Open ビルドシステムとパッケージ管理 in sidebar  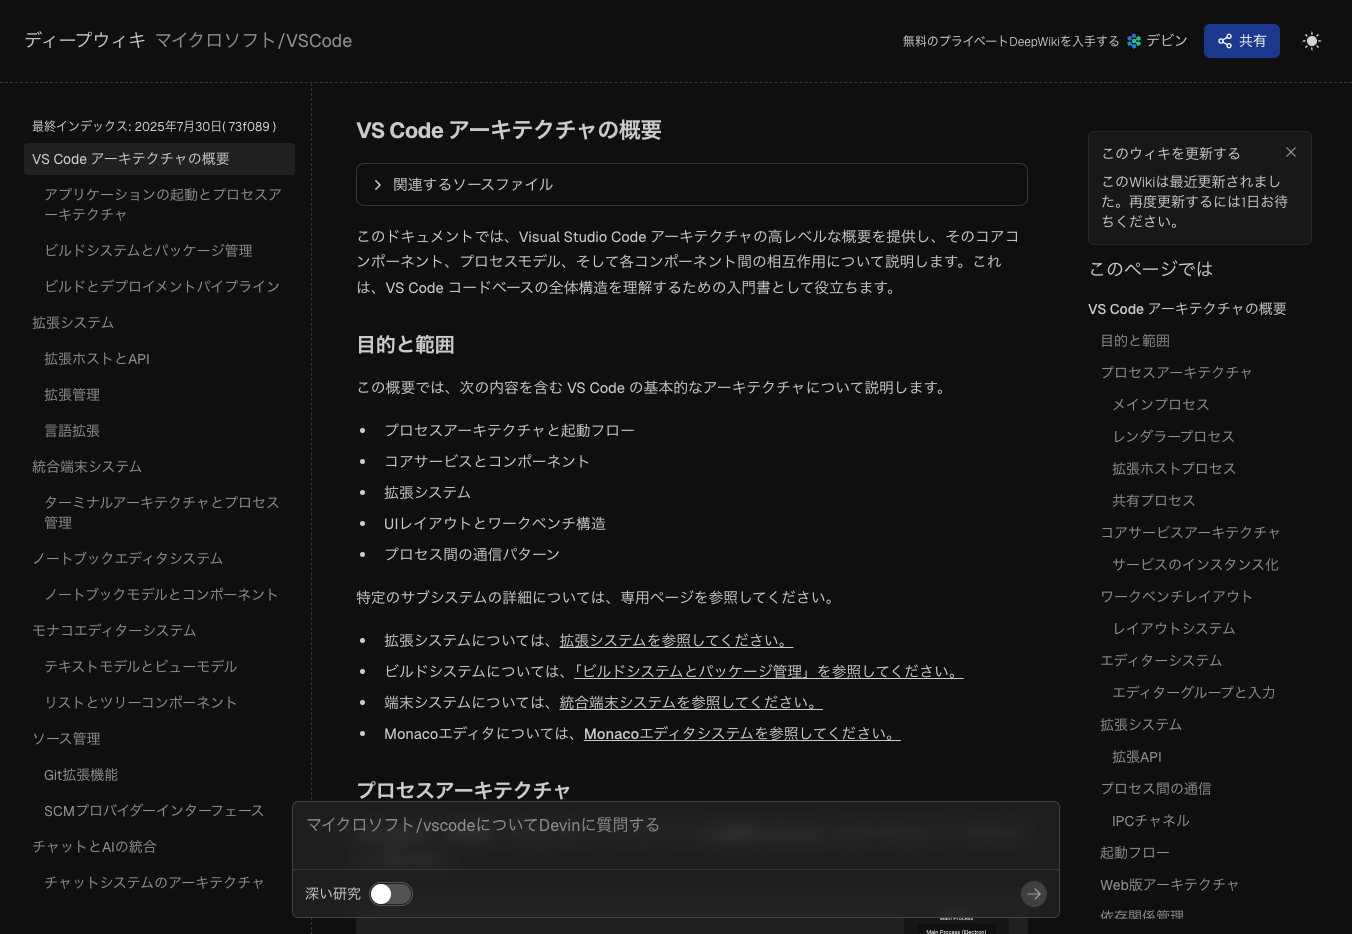pos(148,250)
